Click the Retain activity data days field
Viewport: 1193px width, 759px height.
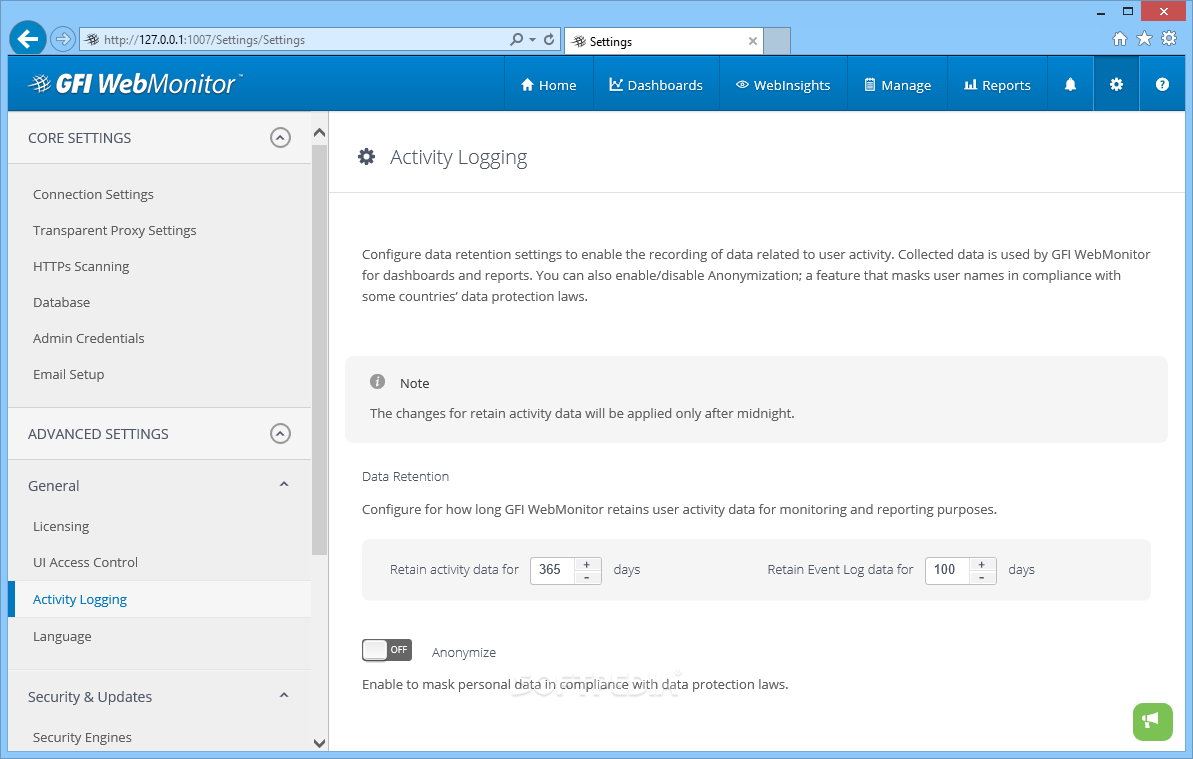(551, 570)
